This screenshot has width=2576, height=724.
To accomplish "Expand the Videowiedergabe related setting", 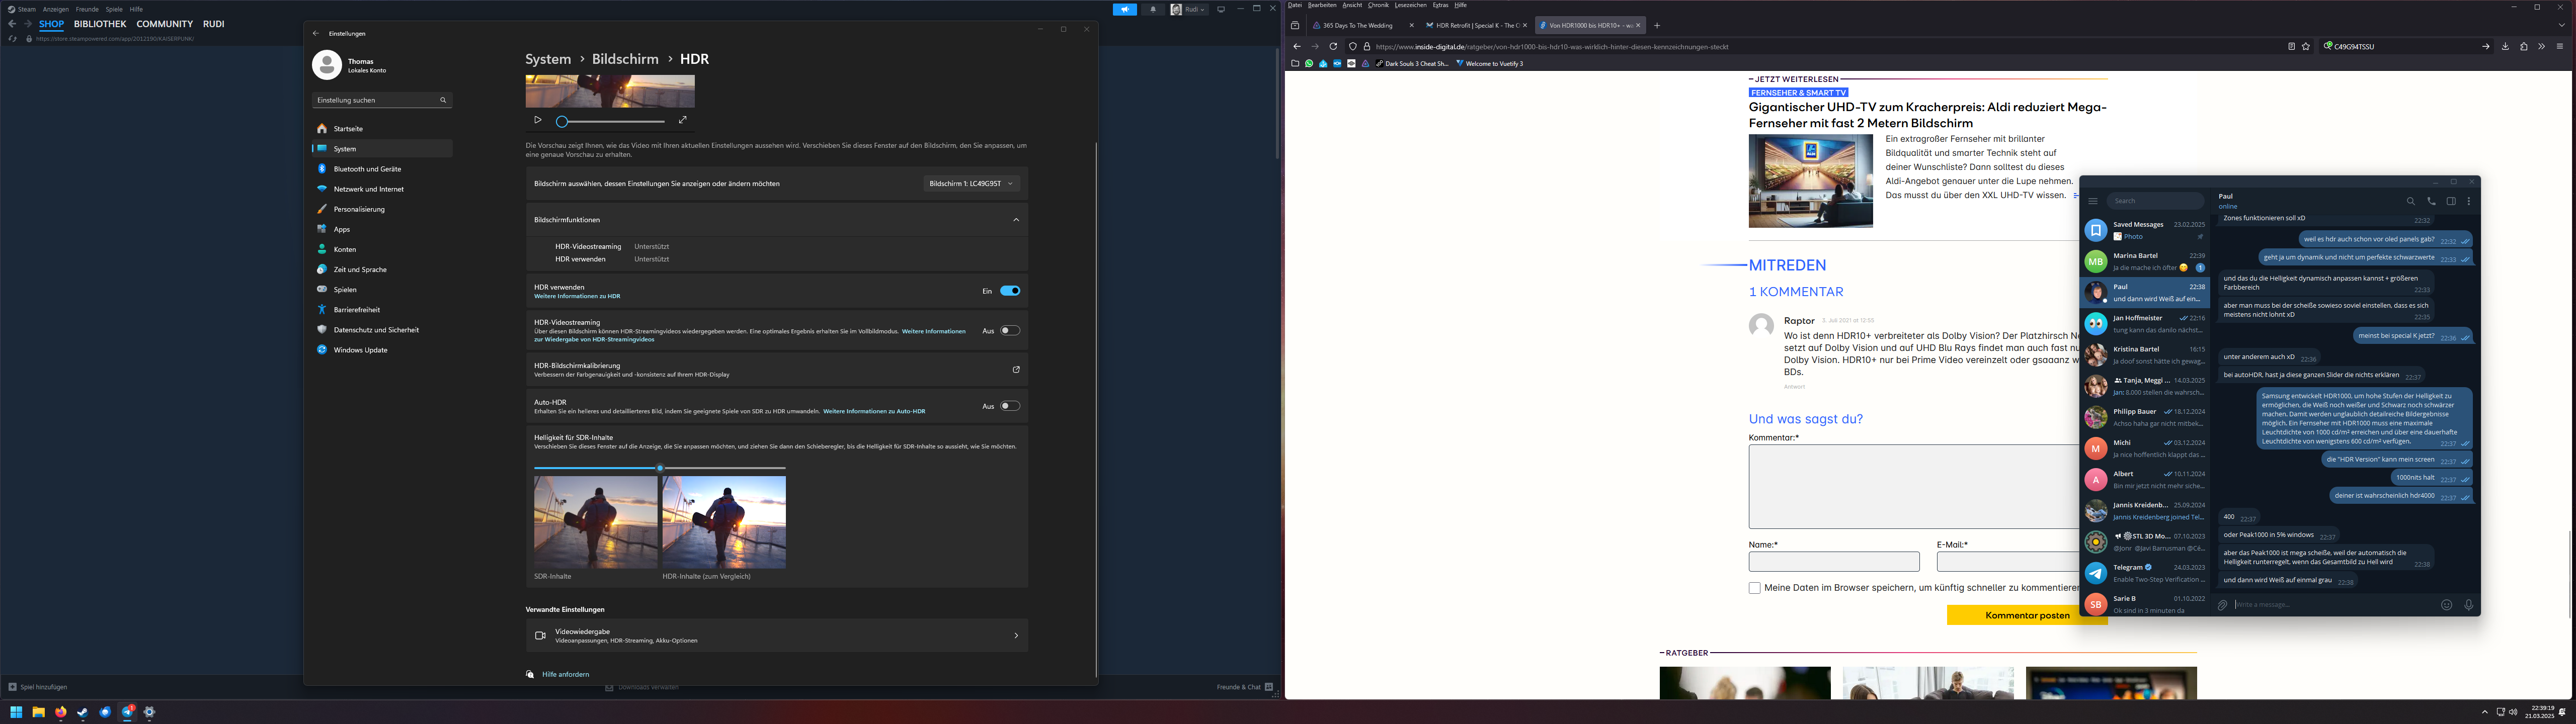I will (1016, 636).
